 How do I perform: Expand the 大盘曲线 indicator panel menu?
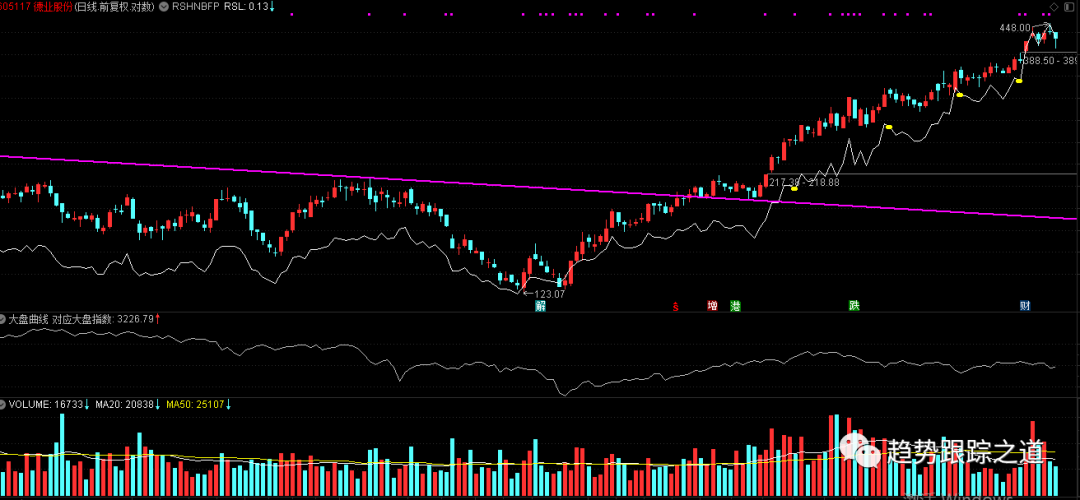click(x=4, y=319)
